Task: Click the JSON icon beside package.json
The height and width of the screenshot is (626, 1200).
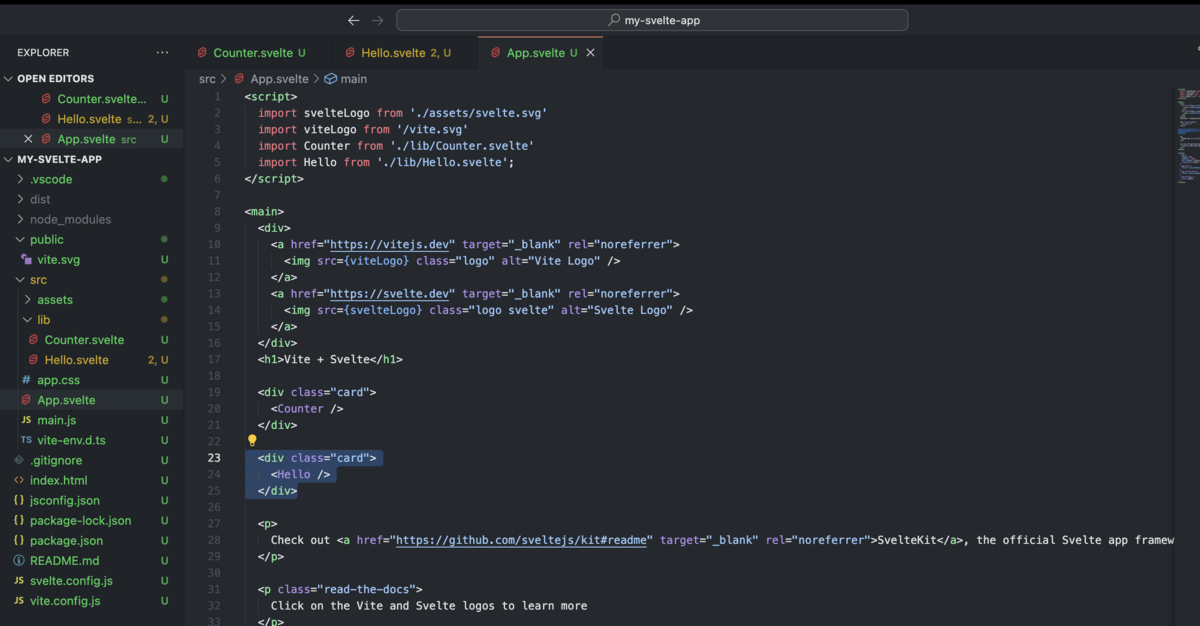Action: tap(19, 540)
